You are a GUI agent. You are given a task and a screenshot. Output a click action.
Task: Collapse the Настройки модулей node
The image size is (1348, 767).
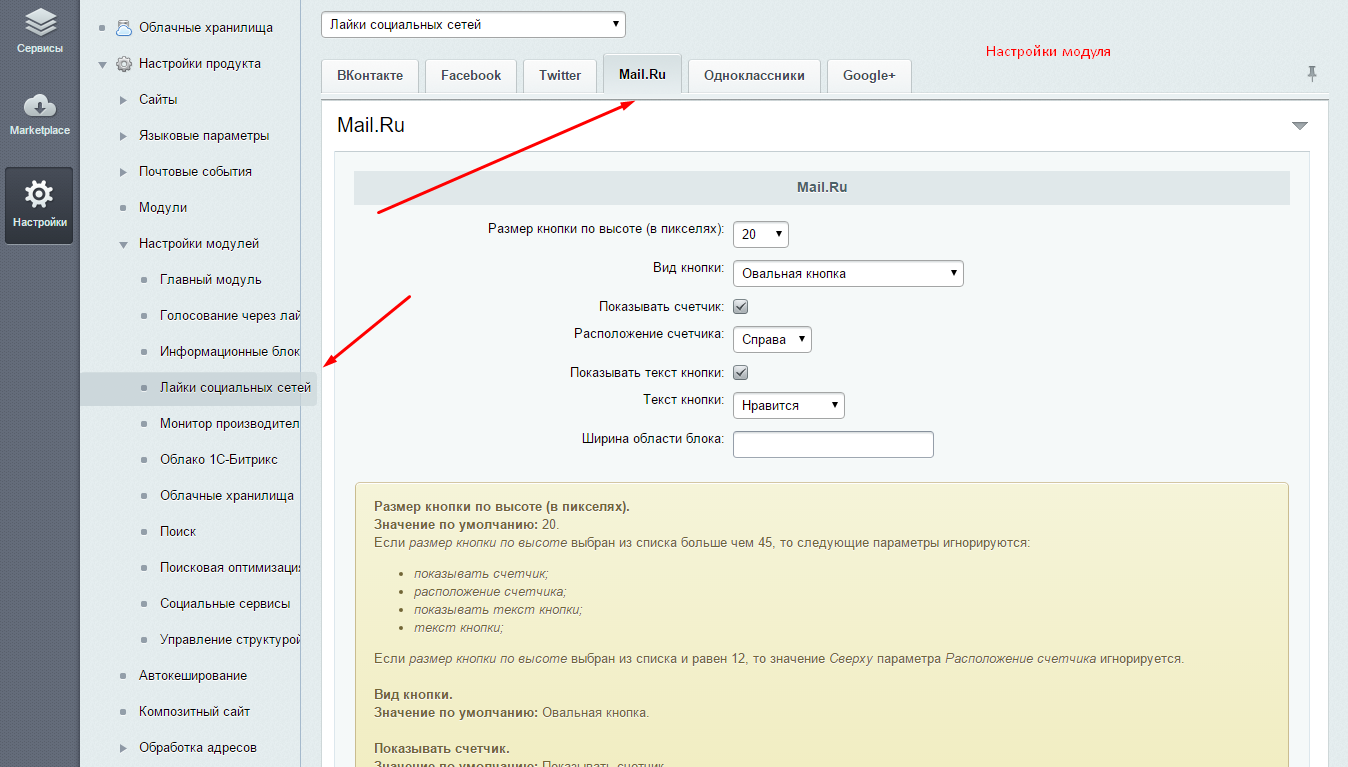pyautogui.click(x=123, y=244)
